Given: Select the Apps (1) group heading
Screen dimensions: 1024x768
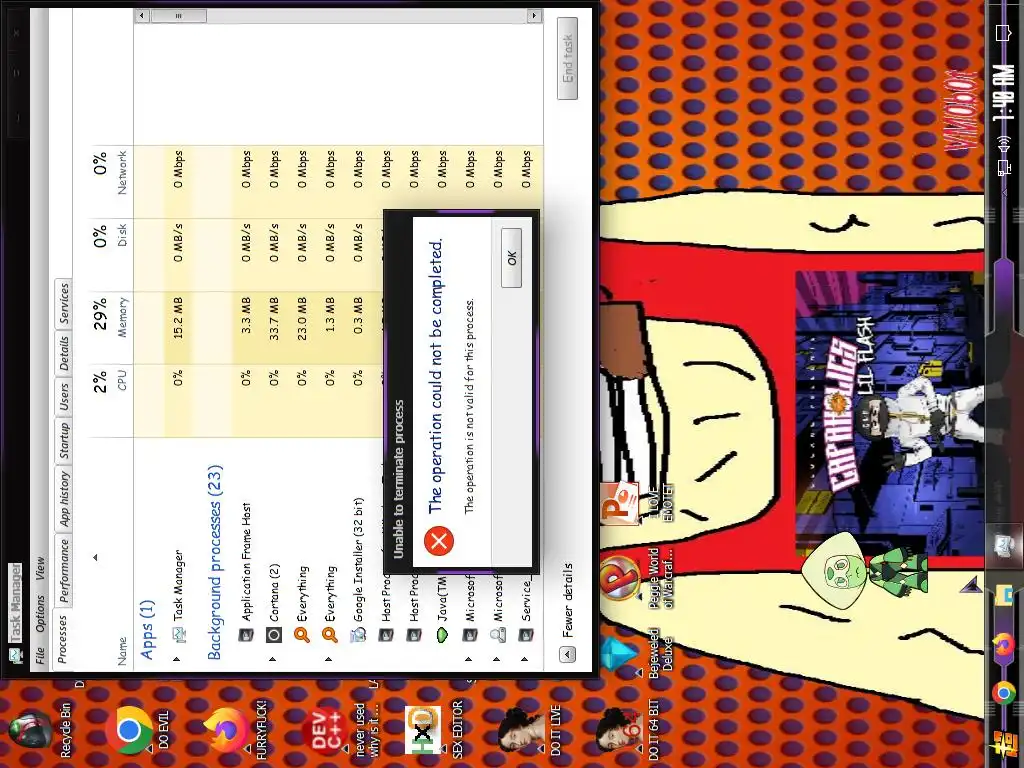Looking at the screenshot, I should (x=147, y=630).
